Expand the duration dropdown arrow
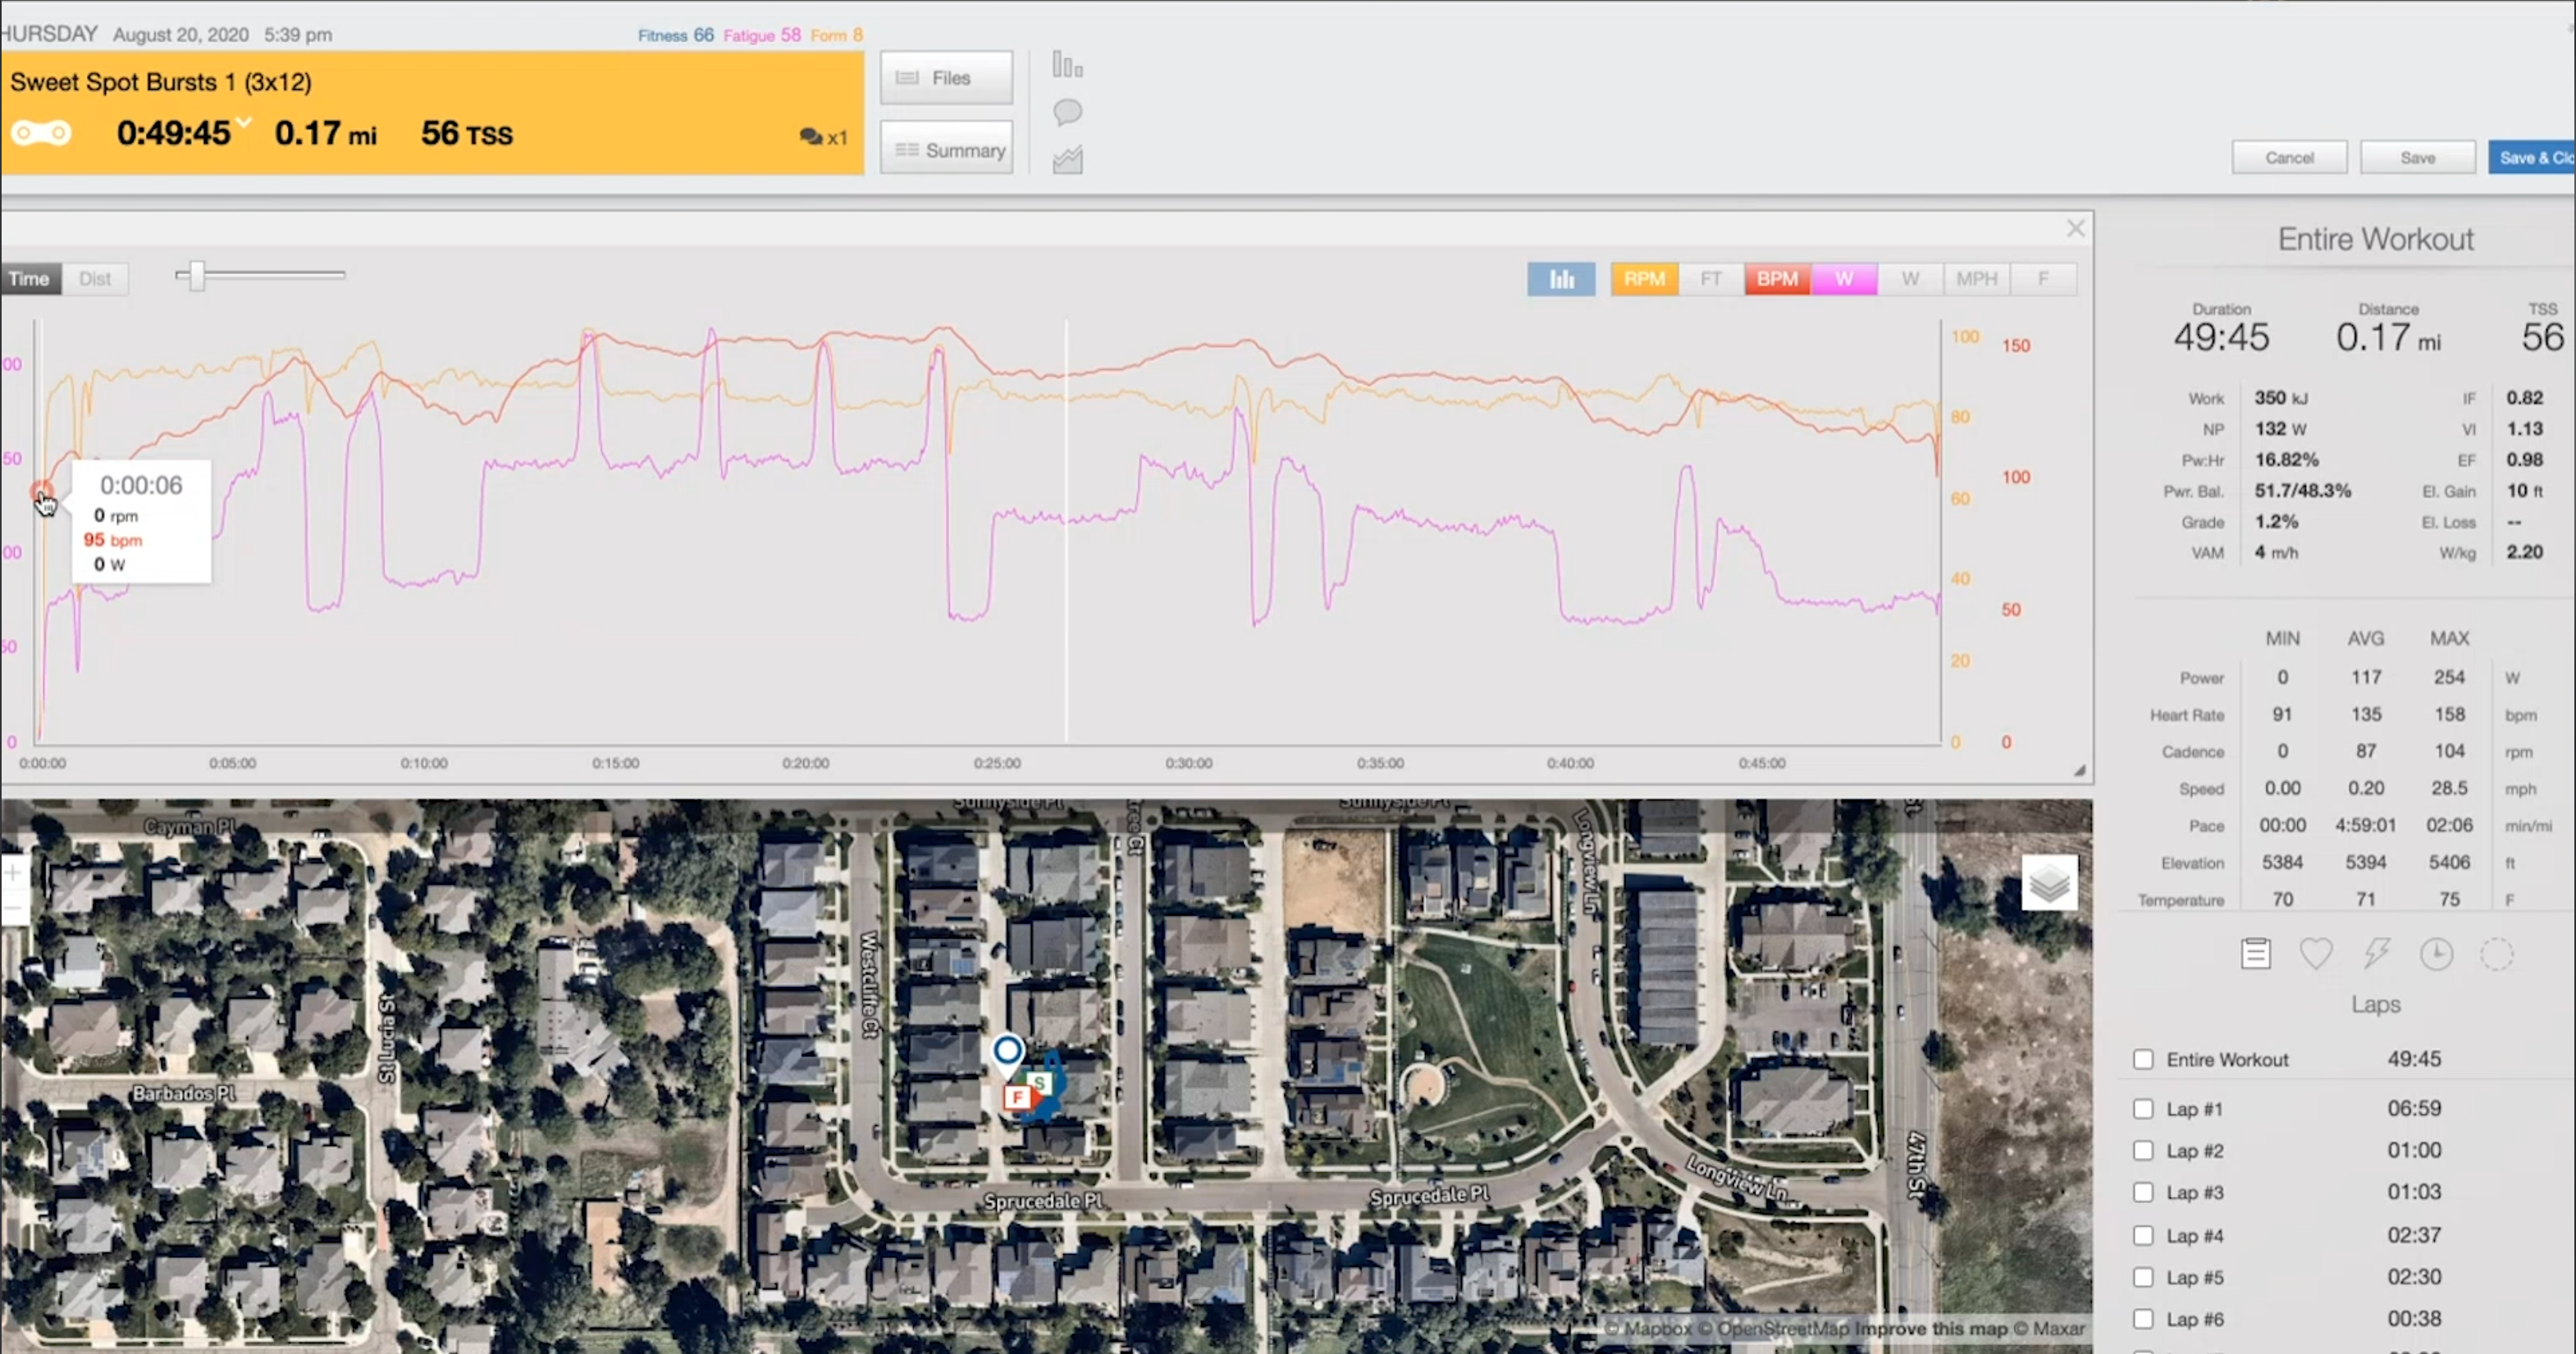The width and height of the screenshot is (2576, 1354). click(242, 125)
